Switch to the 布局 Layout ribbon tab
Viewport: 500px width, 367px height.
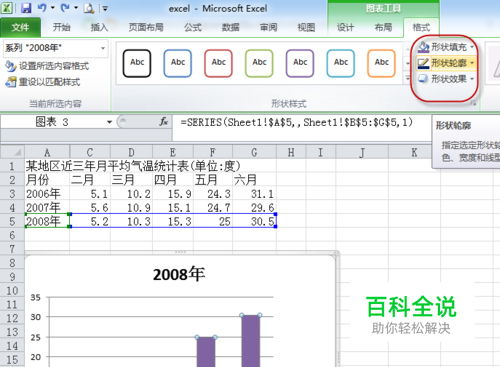383,27
